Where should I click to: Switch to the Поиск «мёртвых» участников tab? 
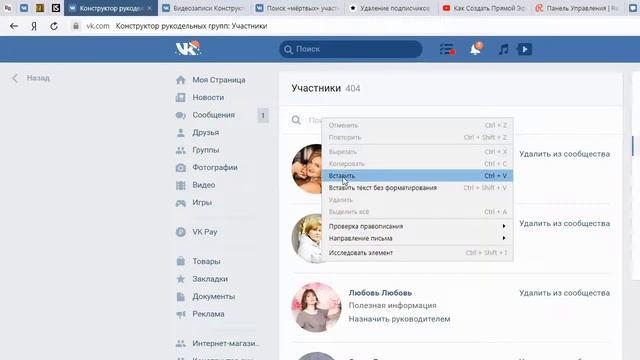point(298,8)
